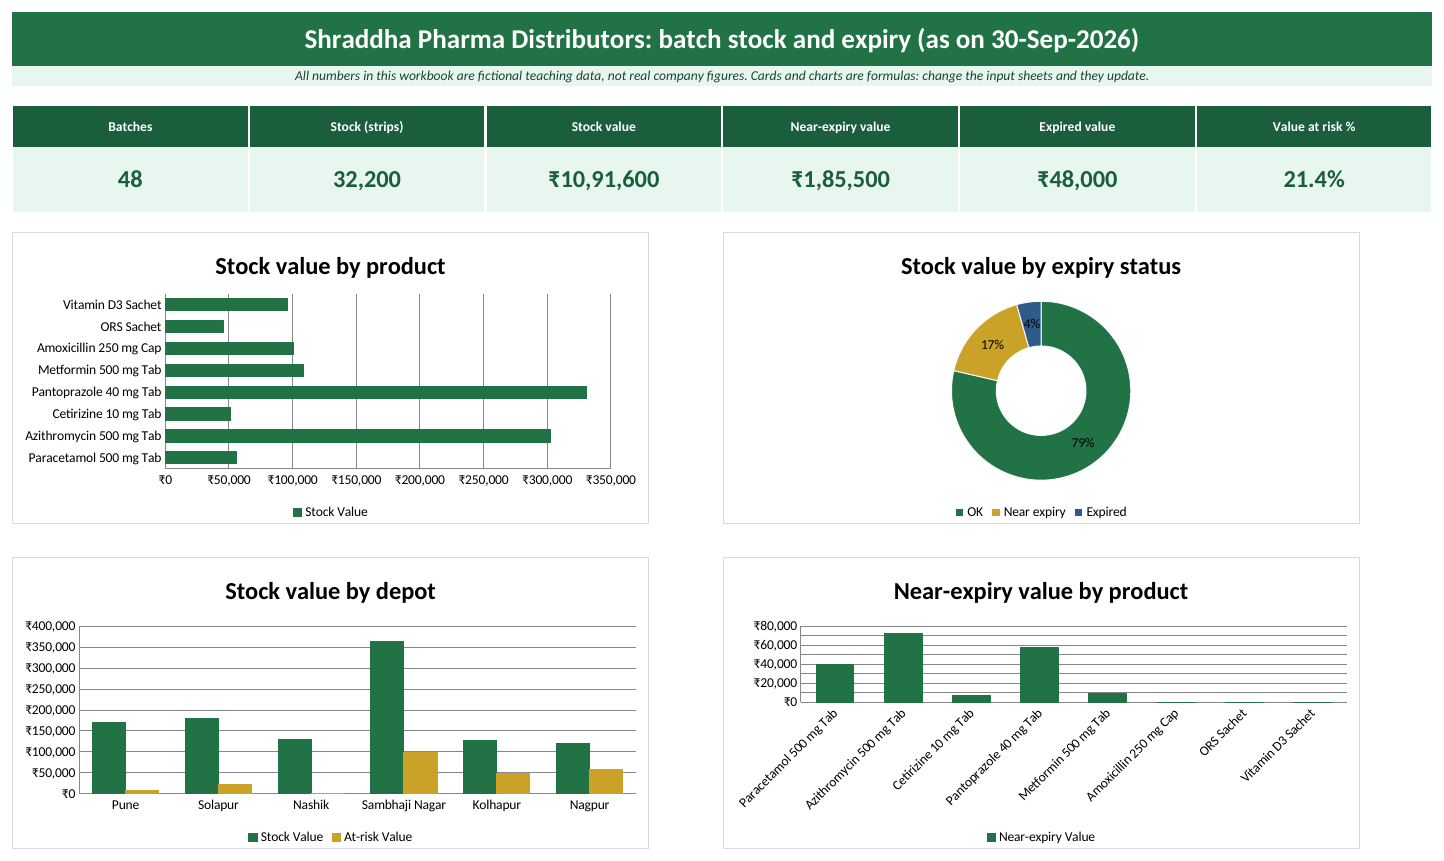Image resolution: width=1444 pixels, height=861 pixels.
Task: Click the Cetirizine 10 mg Tab bar
Action: tap(198, 414)
